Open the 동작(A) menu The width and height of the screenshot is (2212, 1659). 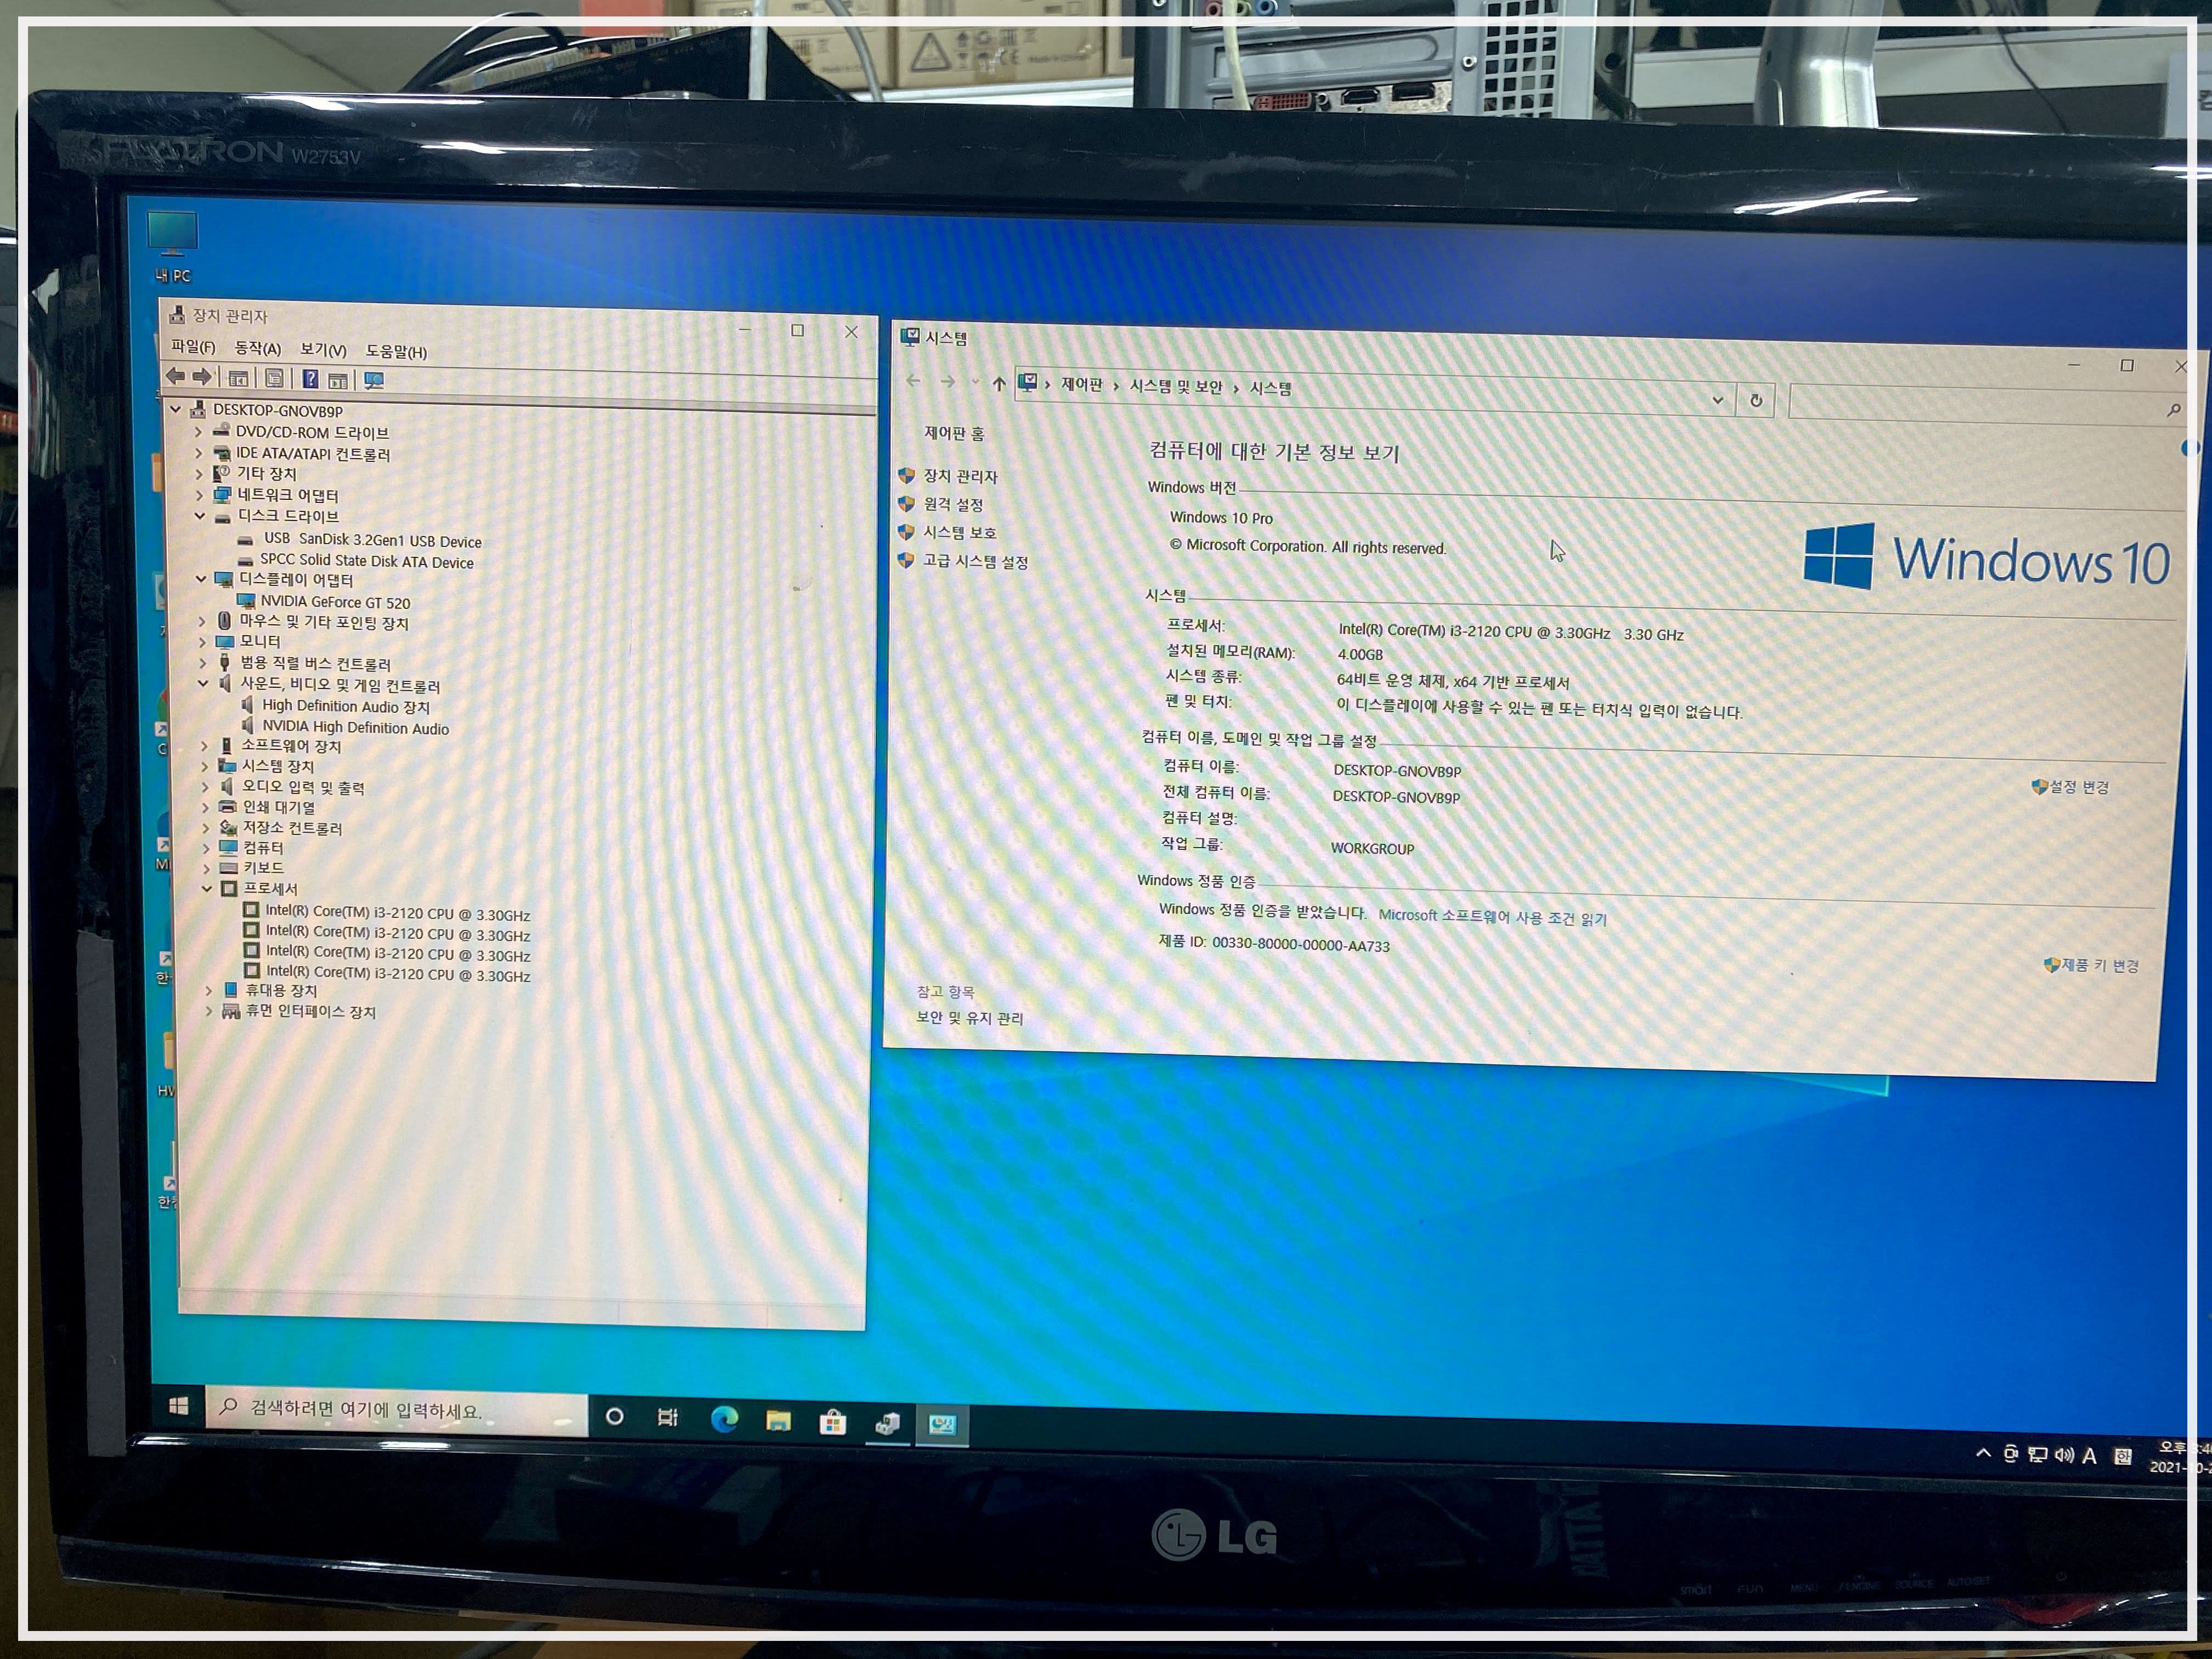click(257, 348)
